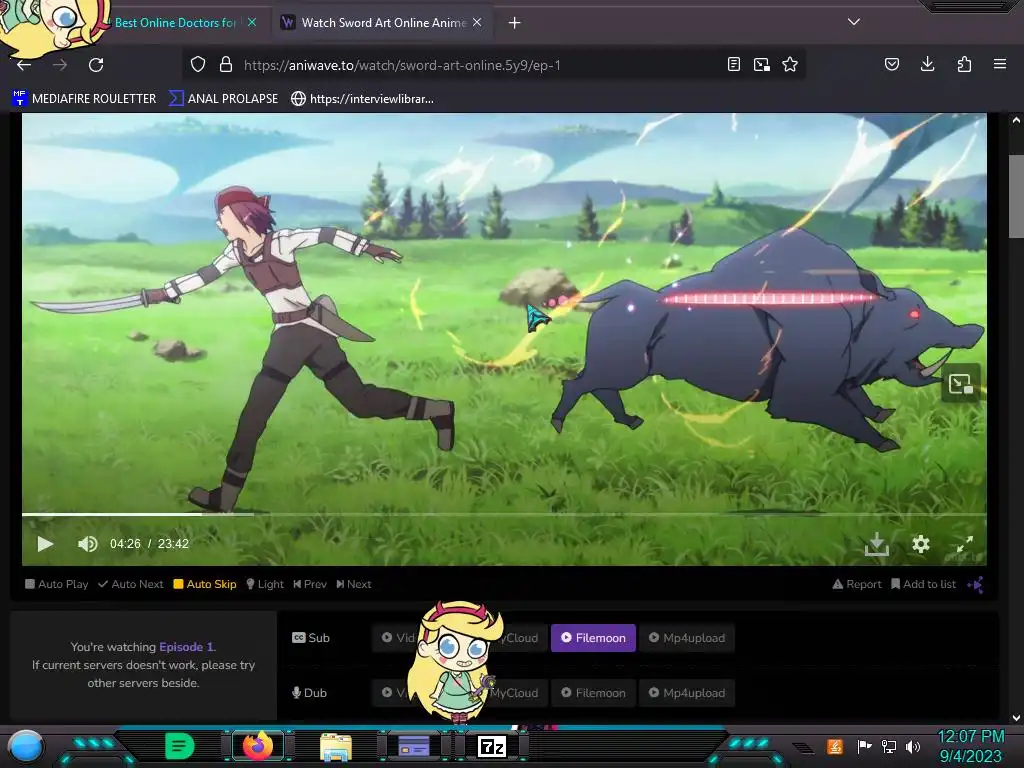Toggle the Auto Skip option
This screenshot has width=1024, height=768.
205,584
